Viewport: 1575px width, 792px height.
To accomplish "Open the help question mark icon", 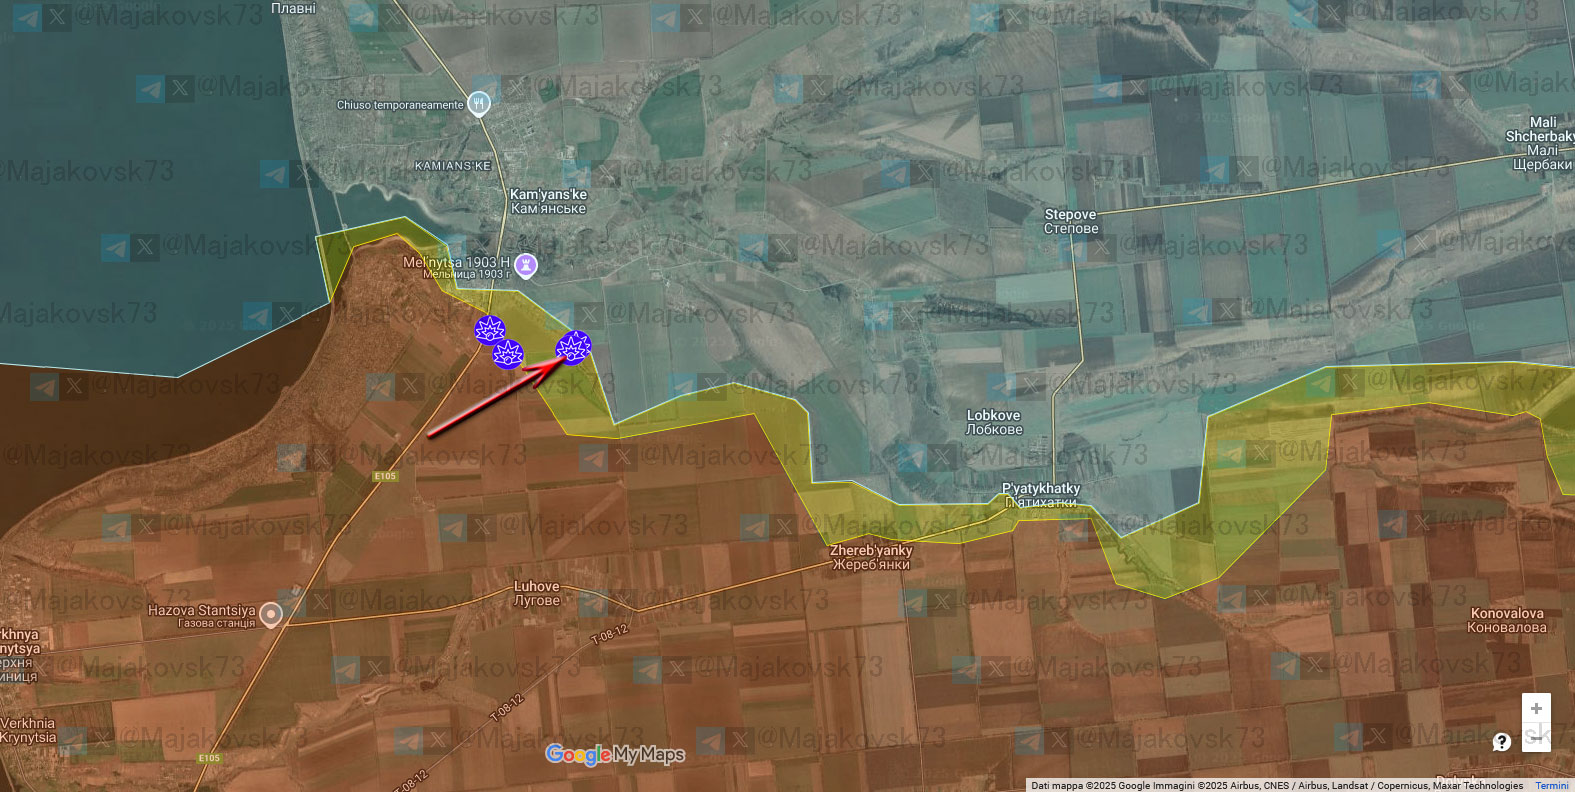I will coord(1501,741).
